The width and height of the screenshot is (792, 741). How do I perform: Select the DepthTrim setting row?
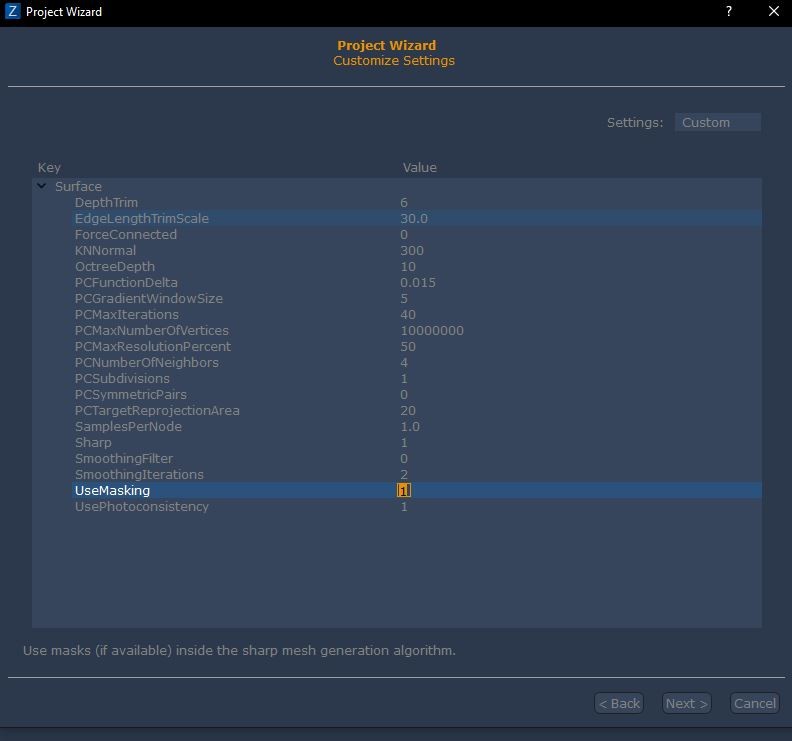pyautogui.click(x=106, y=202)
